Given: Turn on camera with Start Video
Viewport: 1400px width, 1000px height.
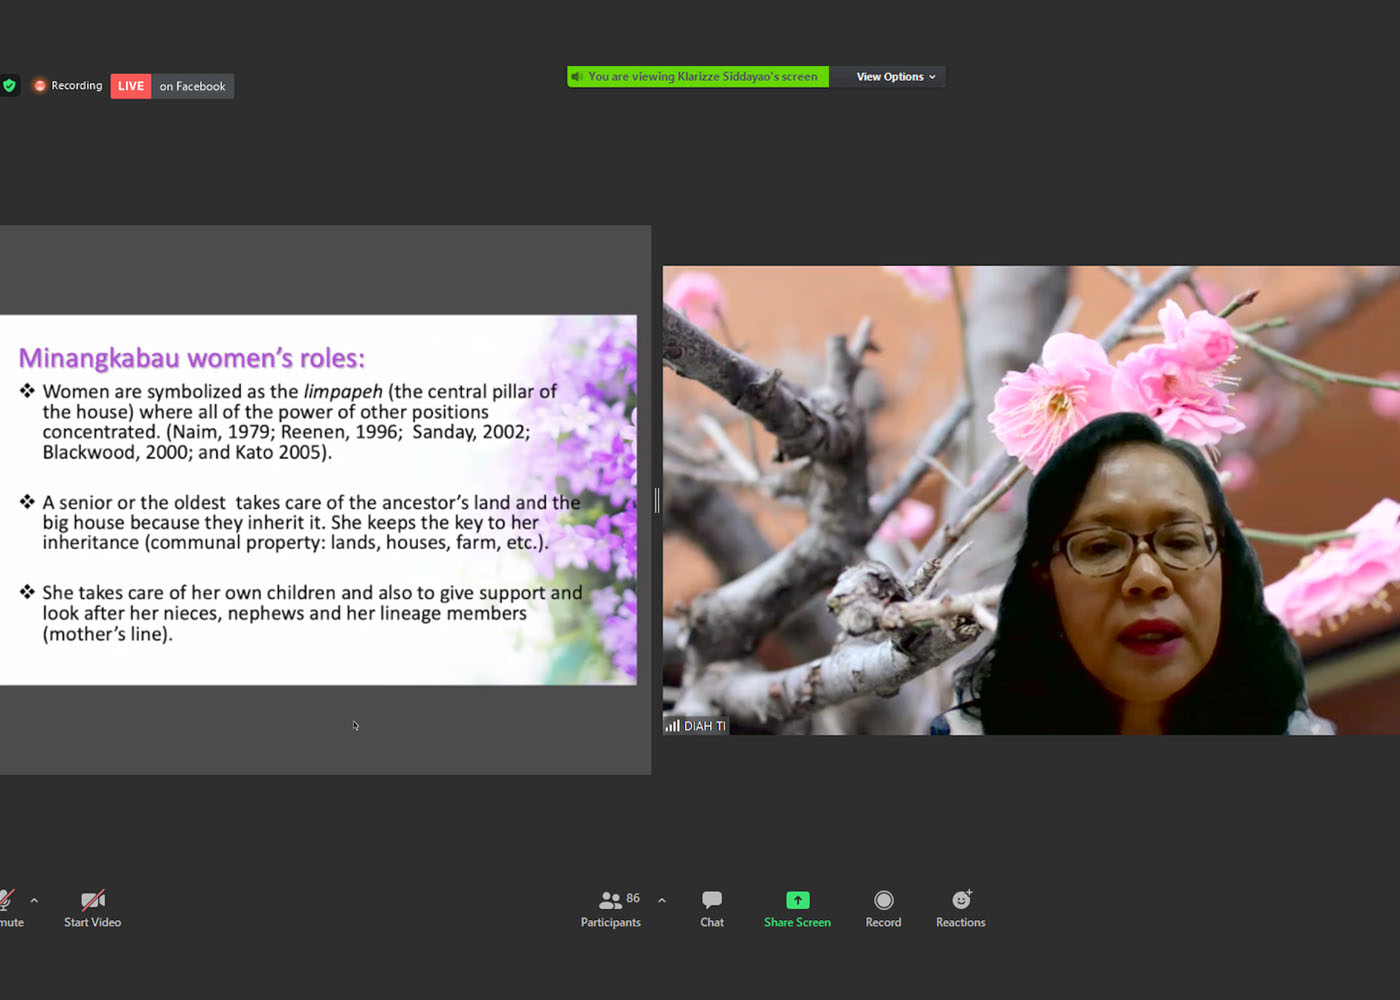Looking at the screenshot, I should tap(92, 908).
